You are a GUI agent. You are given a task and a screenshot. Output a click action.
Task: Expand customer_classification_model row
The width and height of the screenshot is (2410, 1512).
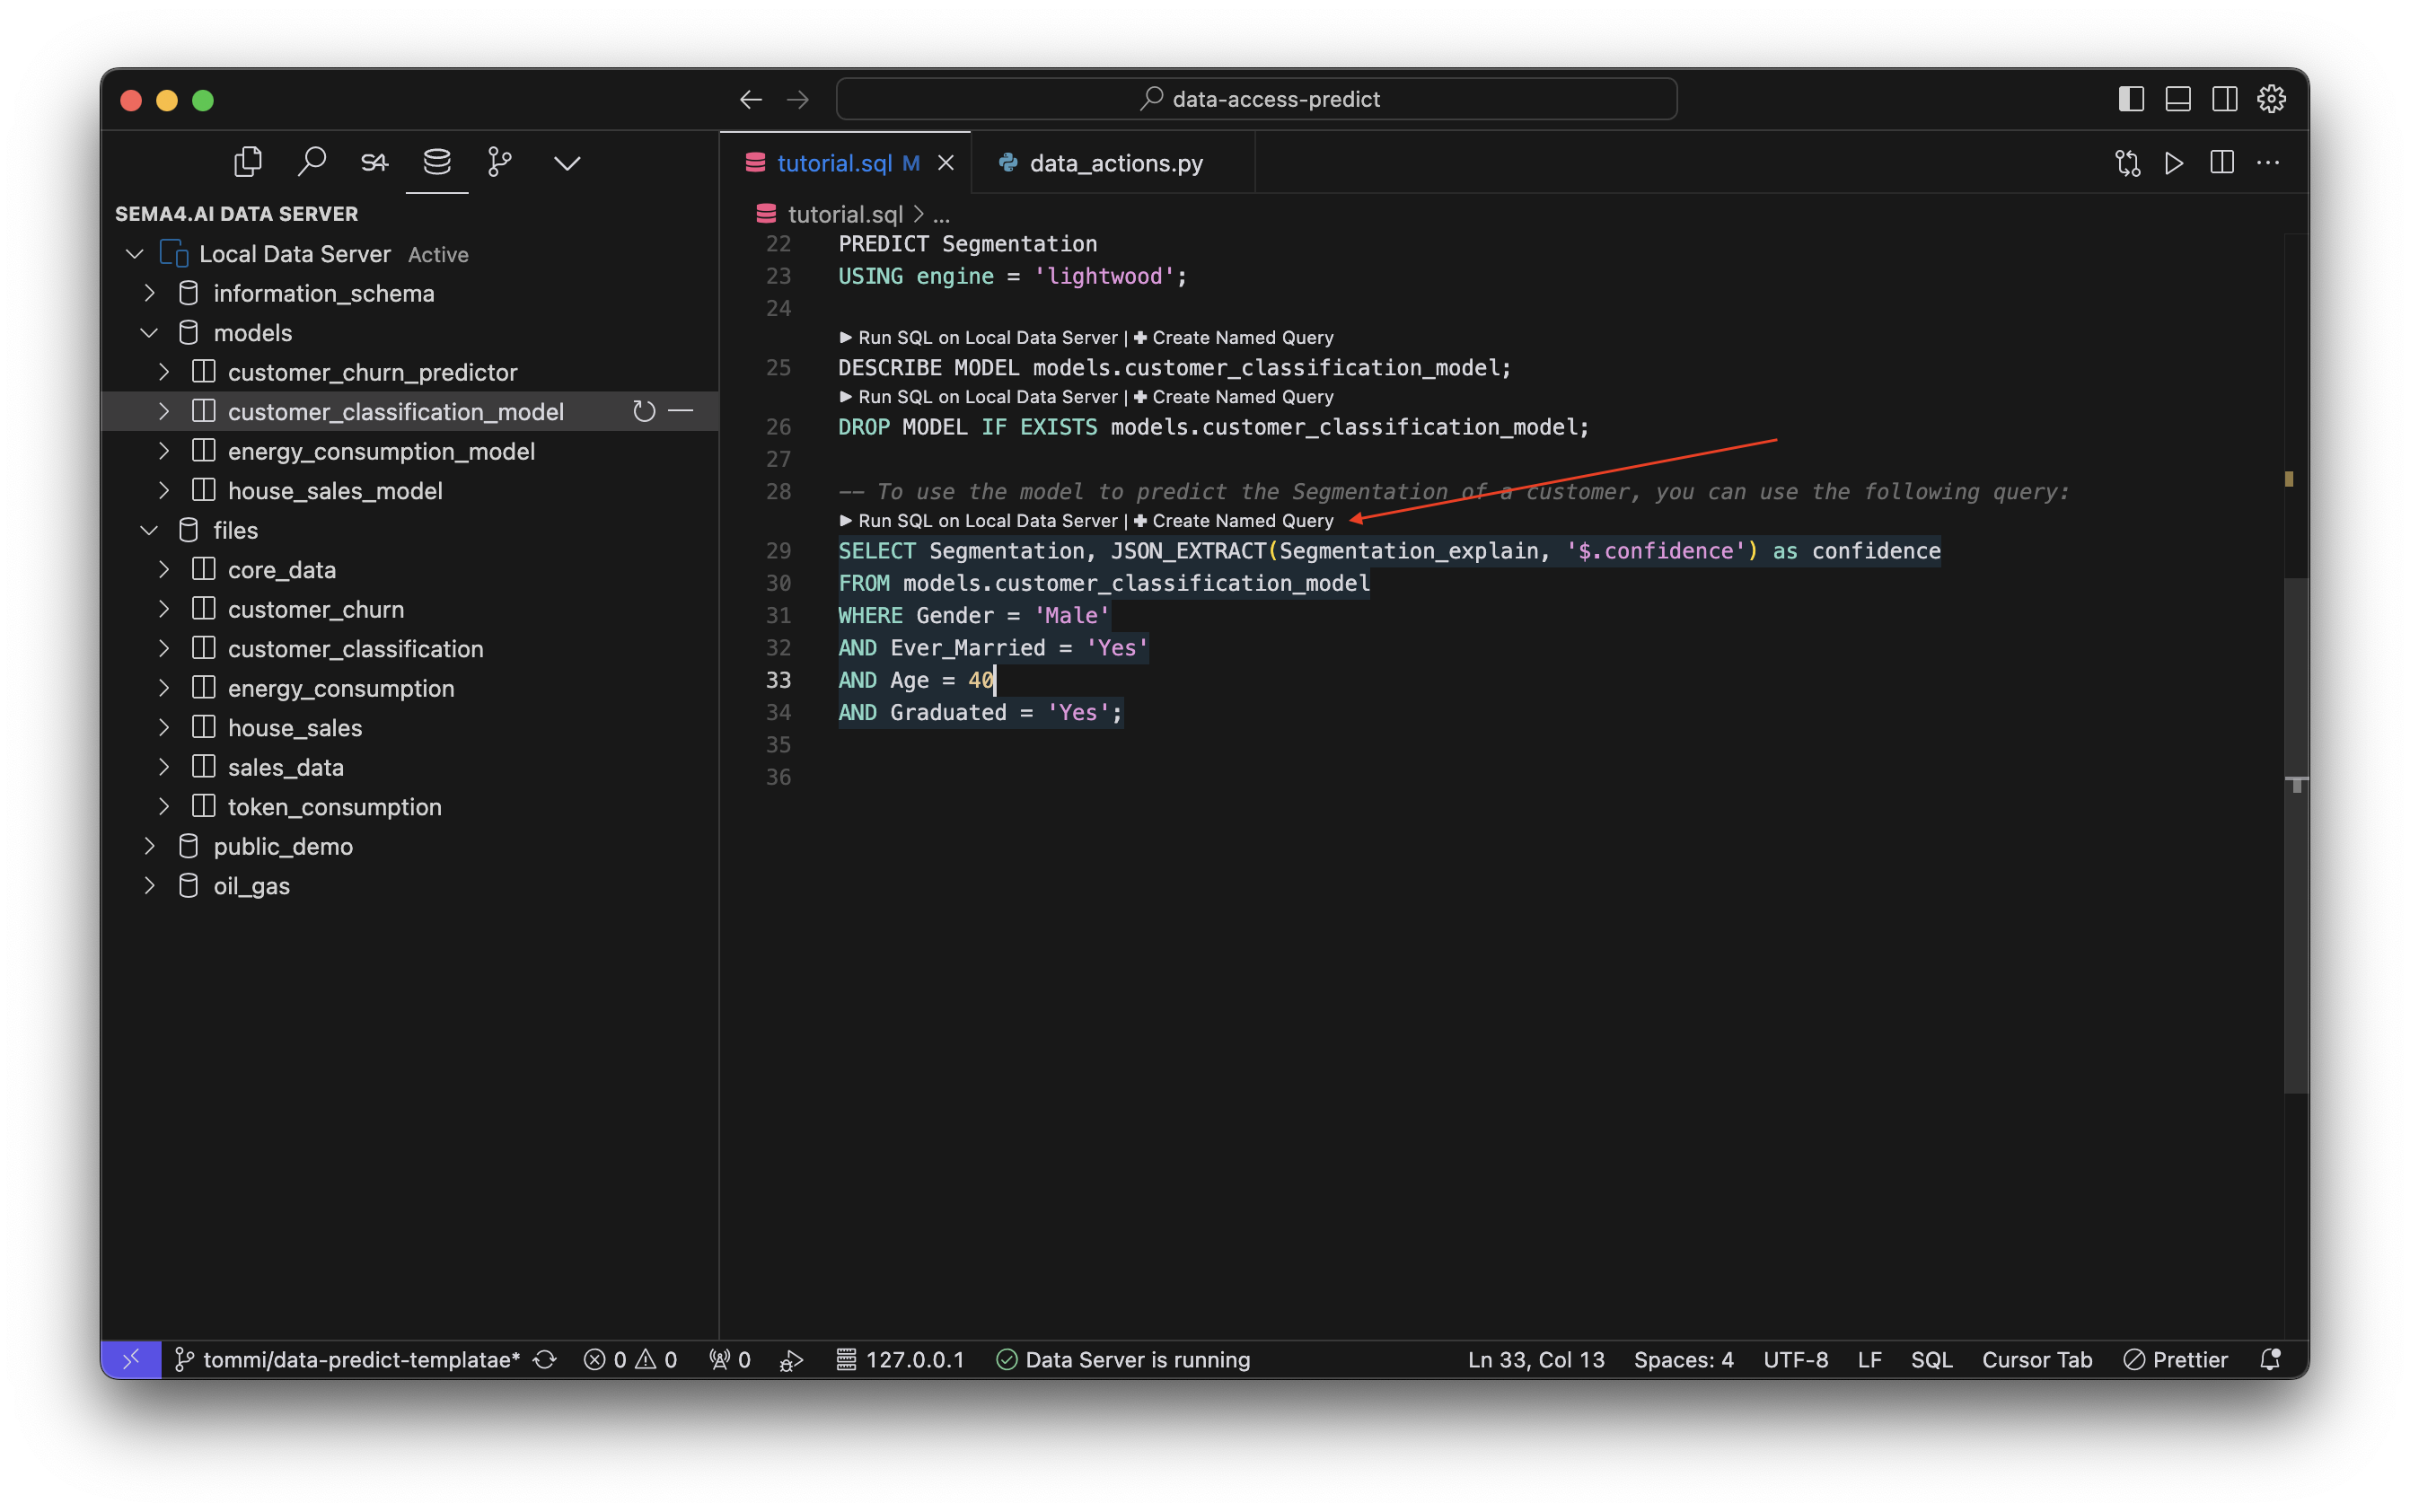163,411
